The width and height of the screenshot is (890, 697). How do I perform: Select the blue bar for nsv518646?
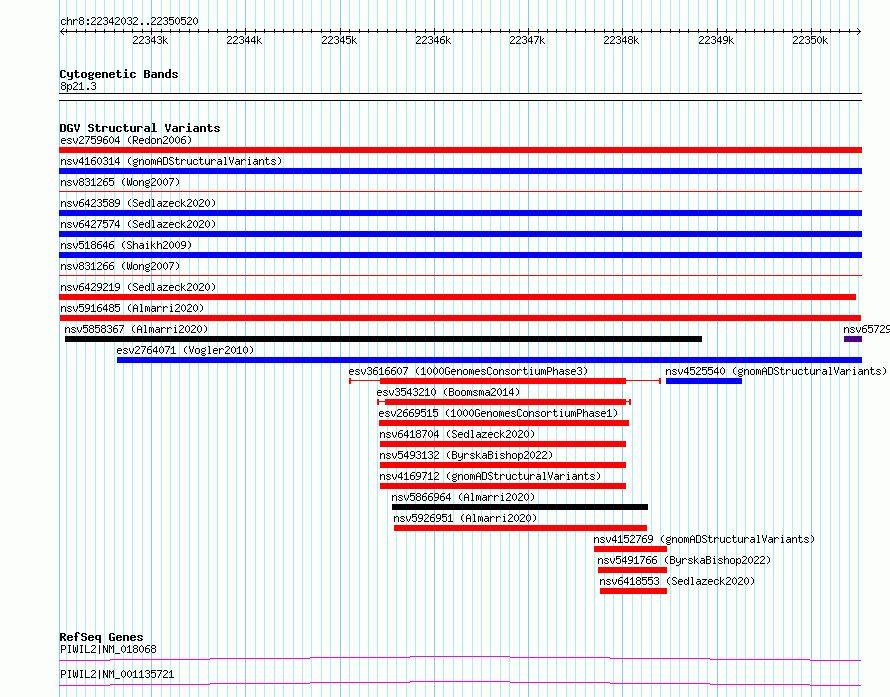click(x=460, y=255)
